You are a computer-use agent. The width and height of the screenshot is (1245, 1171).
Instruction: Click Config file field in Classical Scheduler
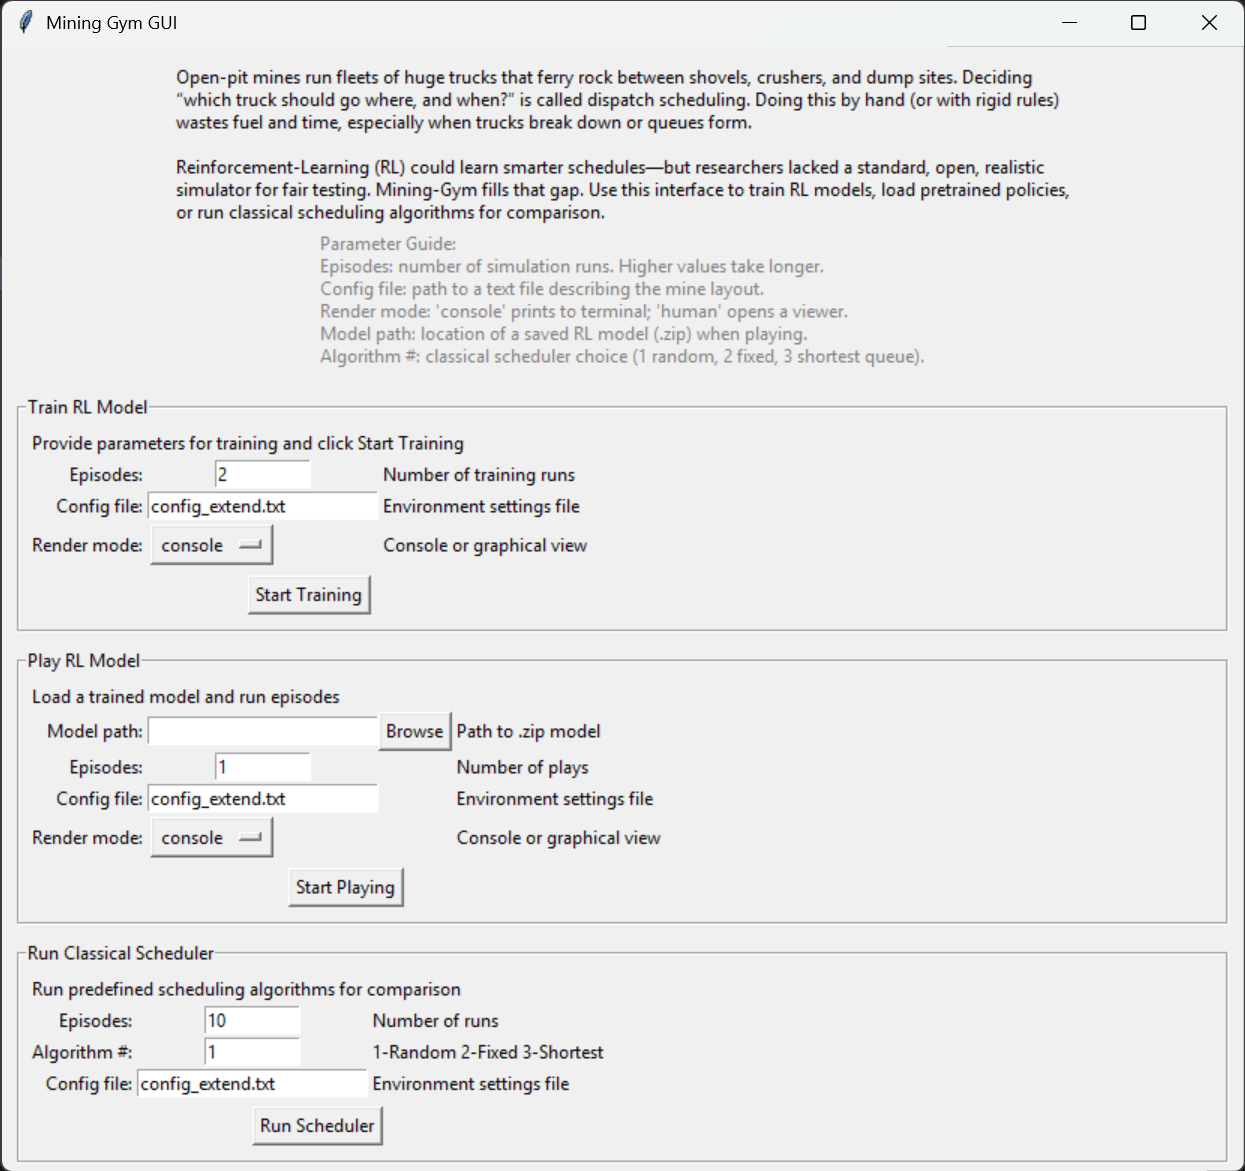(x=252, y=1084)
